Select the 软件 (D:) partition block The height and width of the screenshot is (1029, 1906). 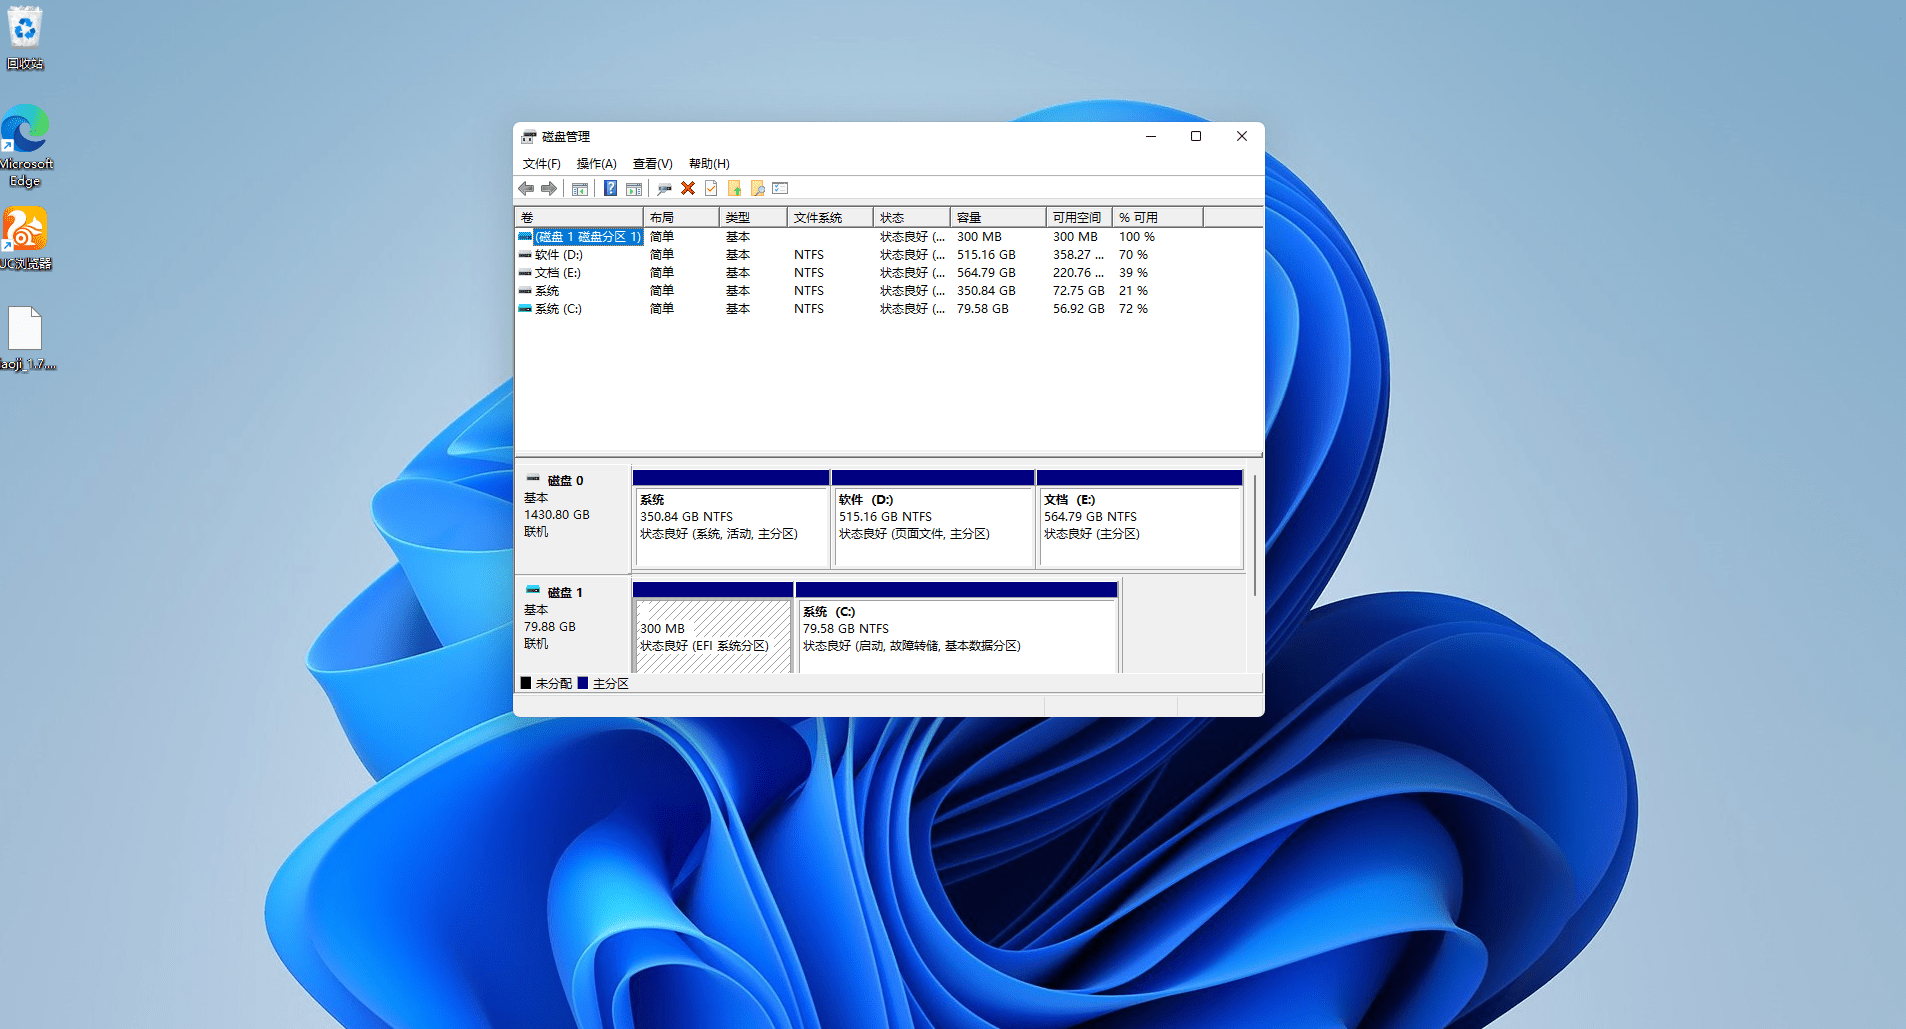[933, 519]
